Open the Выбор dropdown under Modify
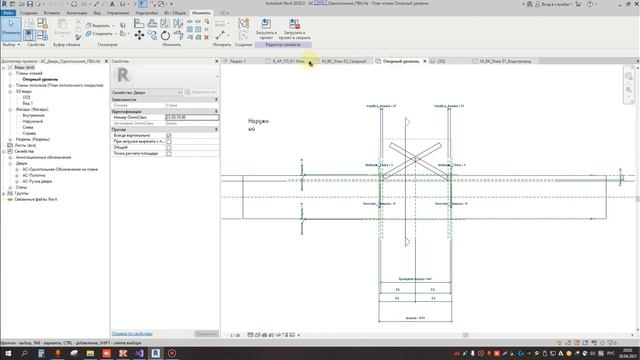This screenshot has width=640, height=360. pos(11,45)
